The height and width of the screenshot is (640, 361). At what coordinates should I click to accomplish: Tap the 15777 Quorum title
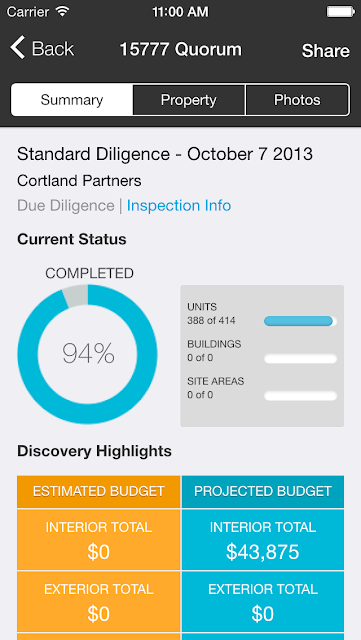tap(180, 49)
